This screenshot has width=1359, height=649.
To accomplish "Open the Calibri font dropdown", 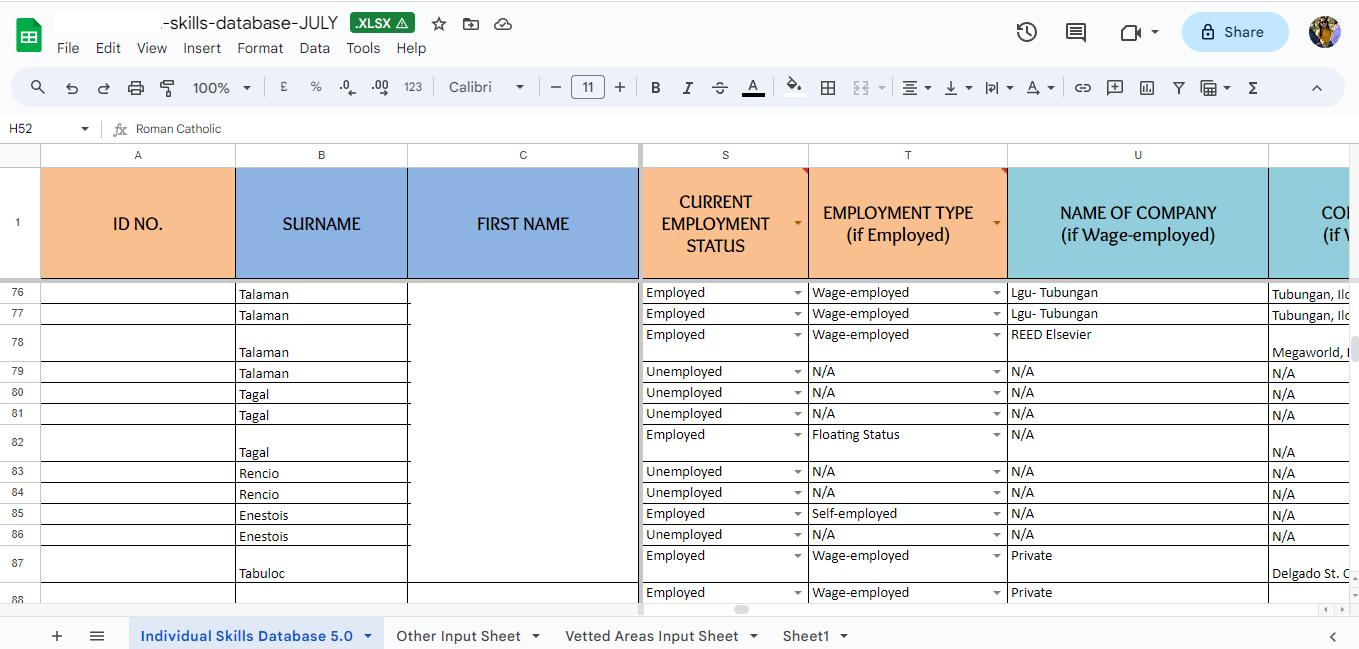I will click(x=486, y=88).
